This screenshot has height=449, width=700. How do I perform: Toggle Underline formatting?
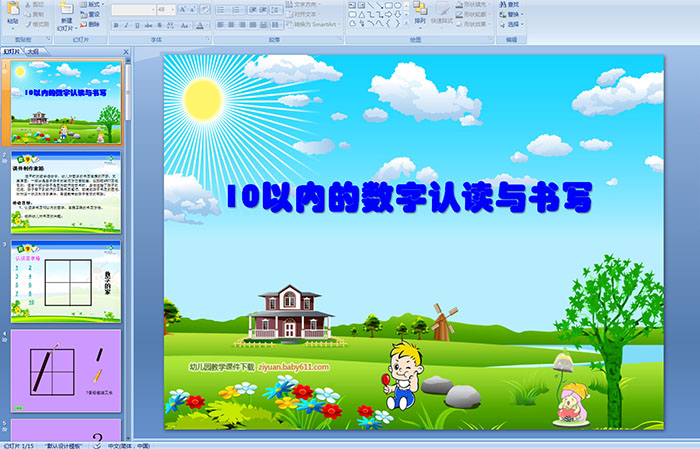pos(137,25)
